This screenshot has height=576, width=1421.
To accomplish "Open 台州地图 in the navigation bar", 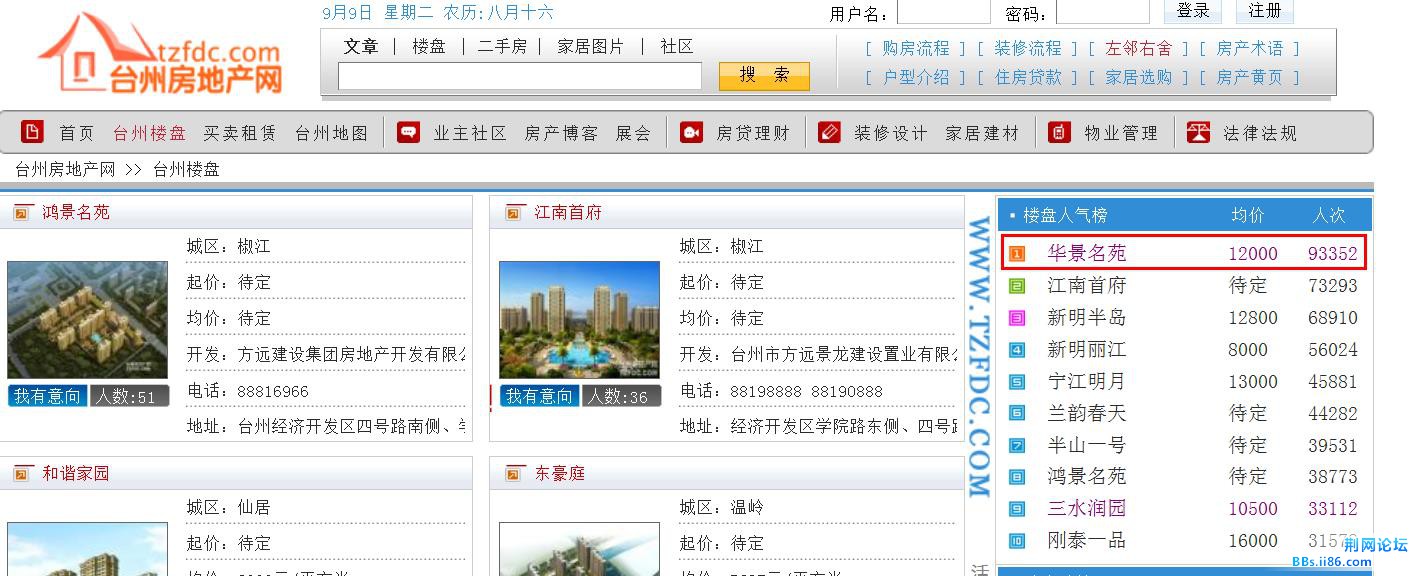I will (x=332, y=133).
